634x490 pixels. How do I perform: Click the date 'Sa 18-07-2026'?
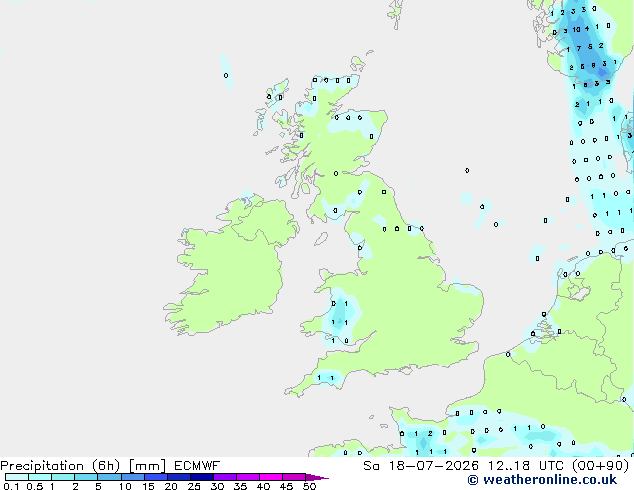pyautogui.click(x=421, y=466)
